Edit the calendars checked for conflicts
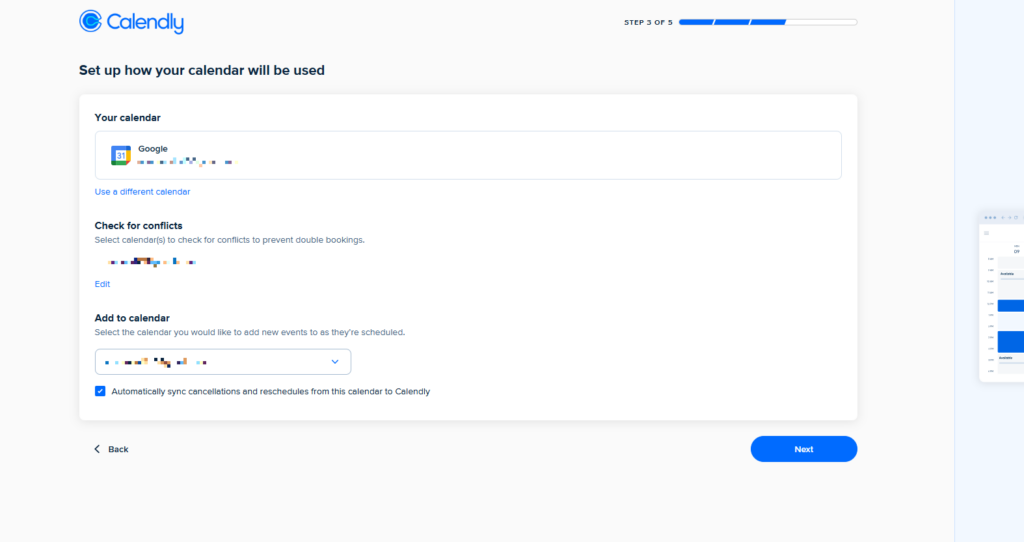This screenshot has width=1024, height=542. (x=102, y=284)
